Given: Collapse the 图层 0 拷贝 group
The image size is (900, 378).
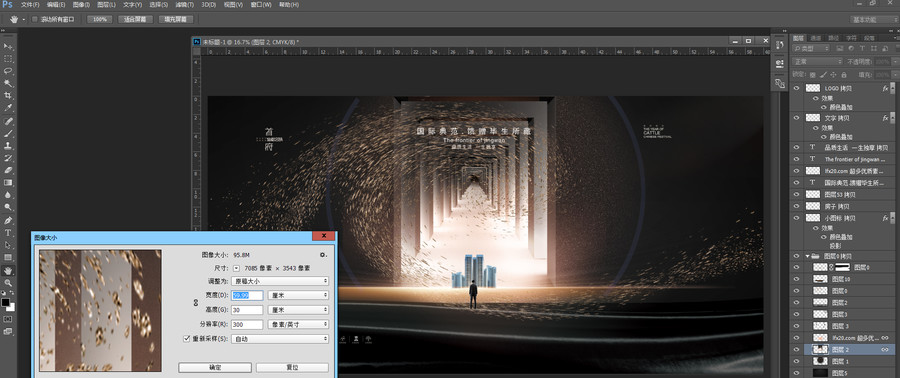Looking at the screenshot, I should (x=808, y=256).
